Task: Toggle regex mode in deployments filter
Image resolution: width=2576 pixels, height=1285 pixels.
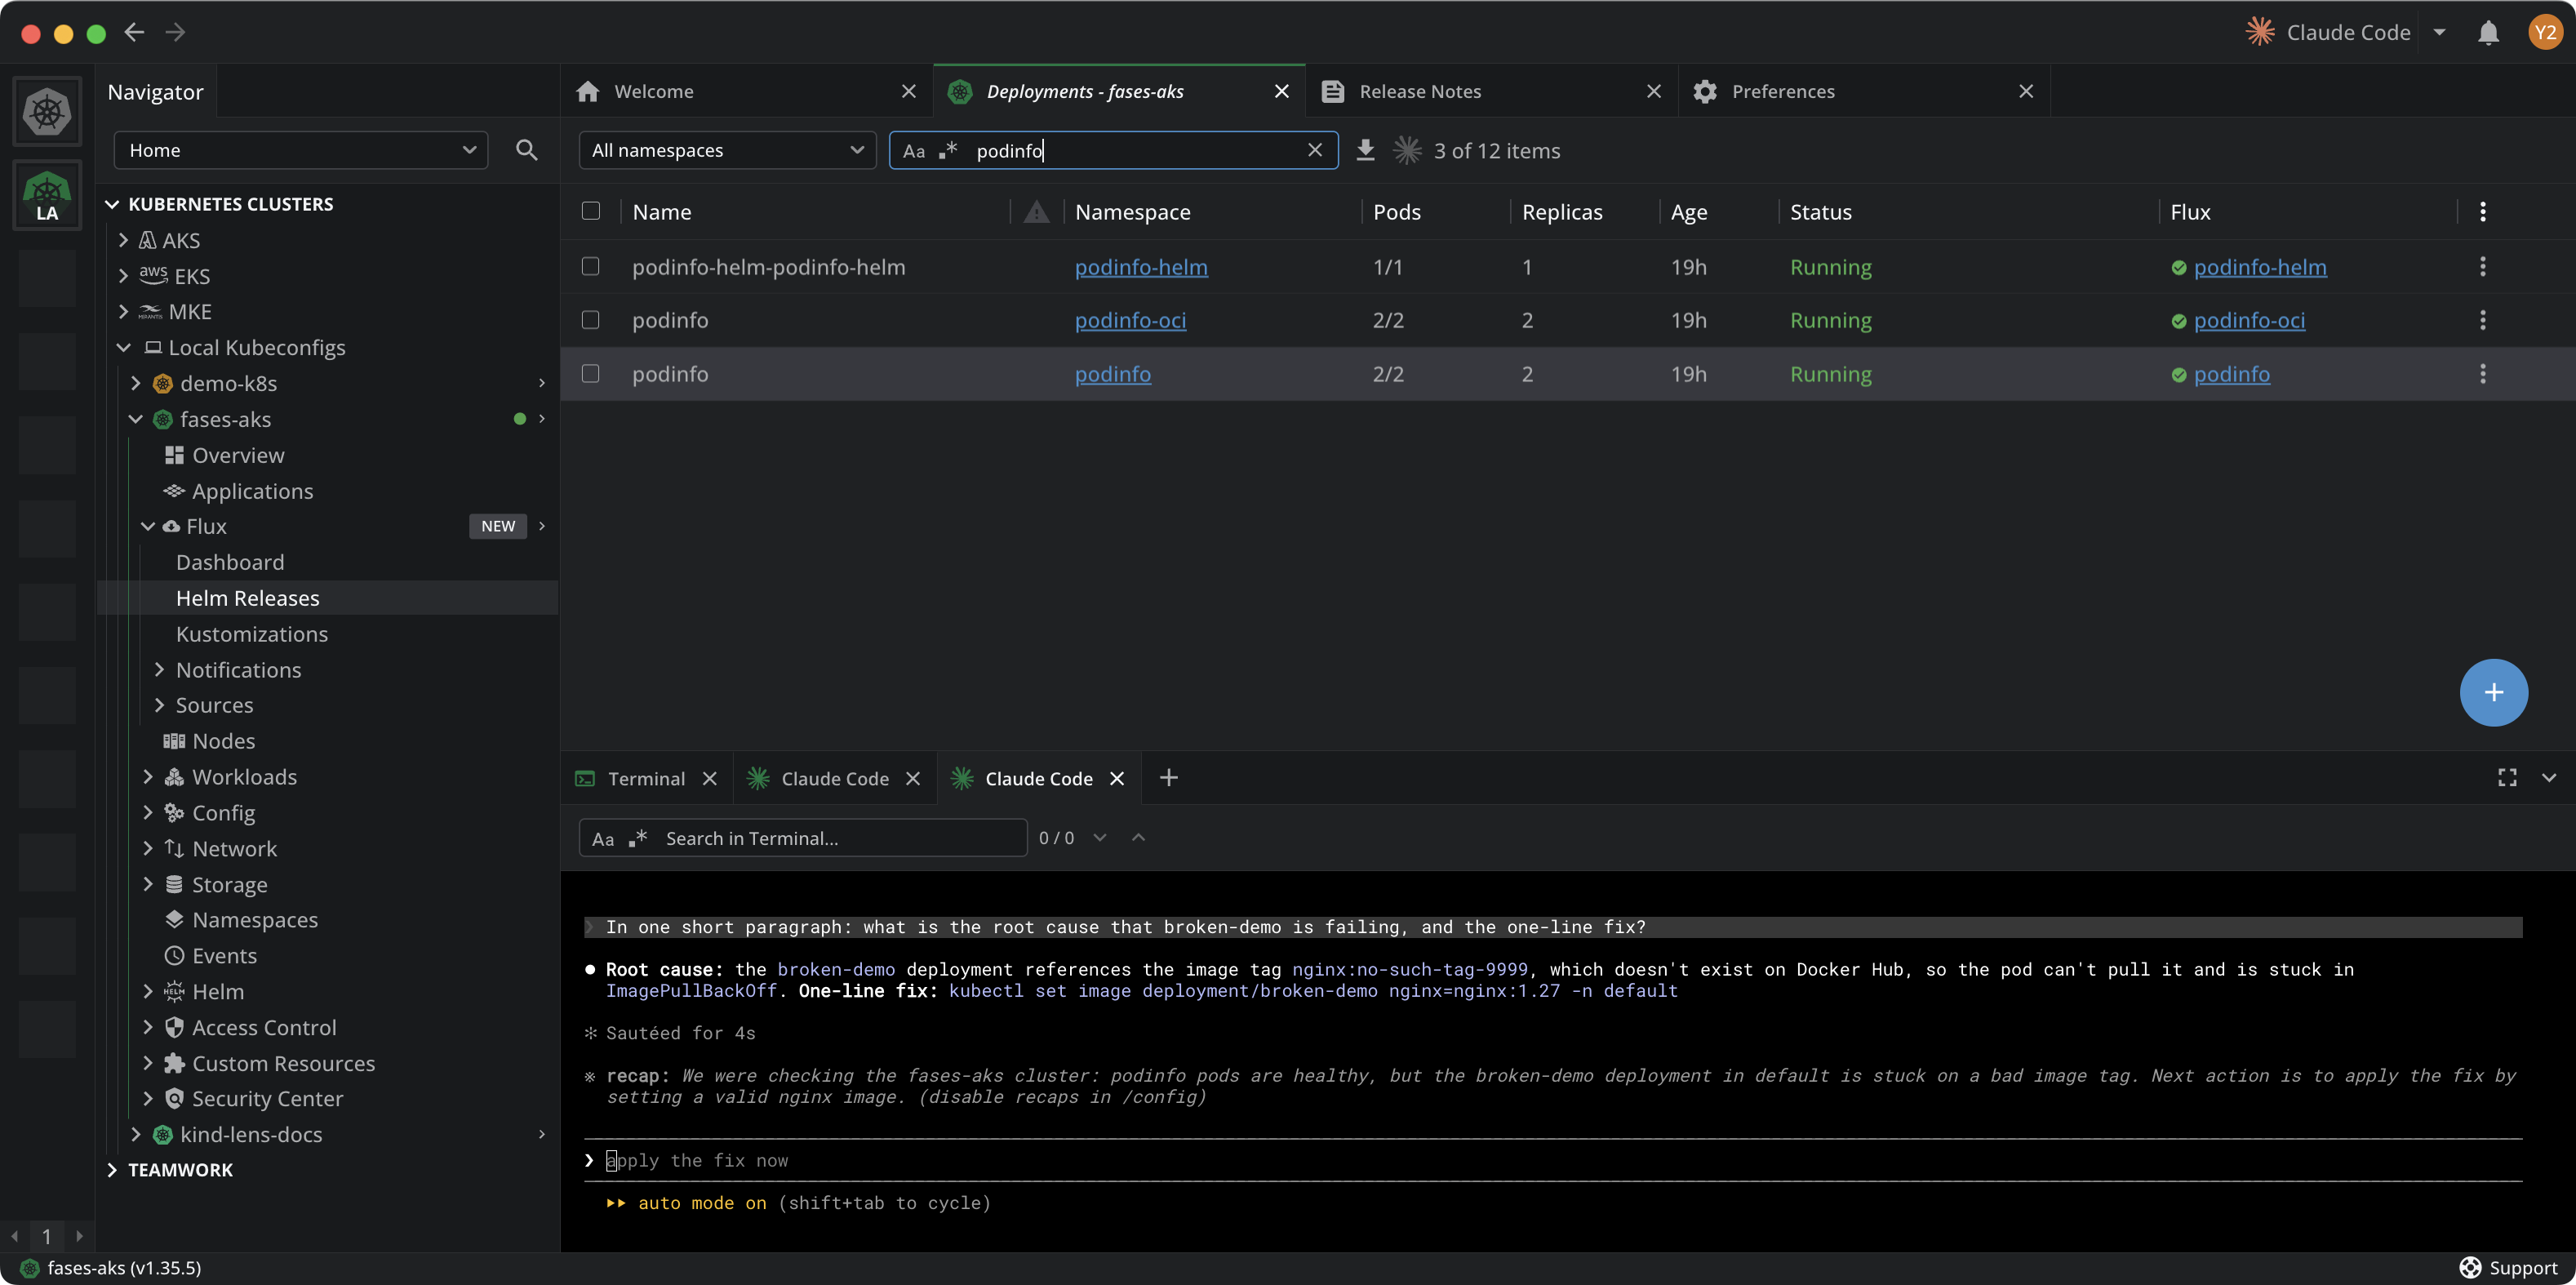Action: pos(948,150)
